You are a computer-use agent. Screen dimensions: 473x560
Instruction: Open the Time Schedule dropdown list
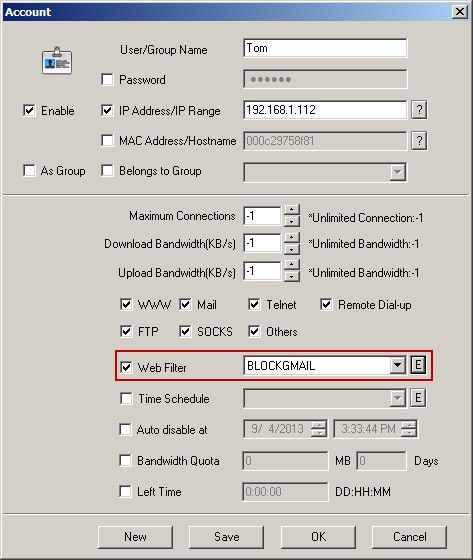tap(397, 398)
